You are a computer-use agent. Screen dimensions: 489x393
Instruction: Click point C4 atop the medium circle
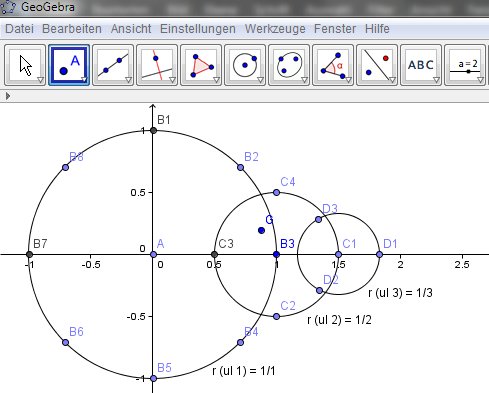point(276,192)
